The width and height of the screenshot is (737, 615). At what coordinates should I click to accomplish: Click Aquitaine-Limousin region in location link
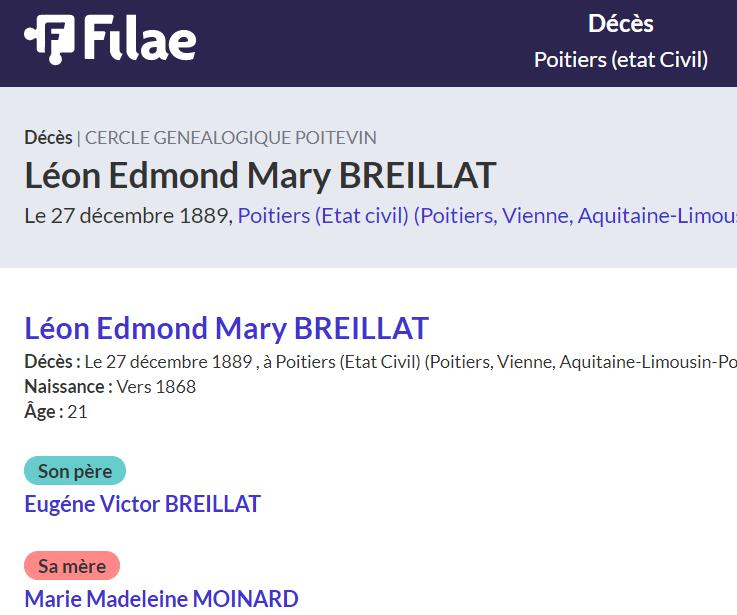coord(657,216)
